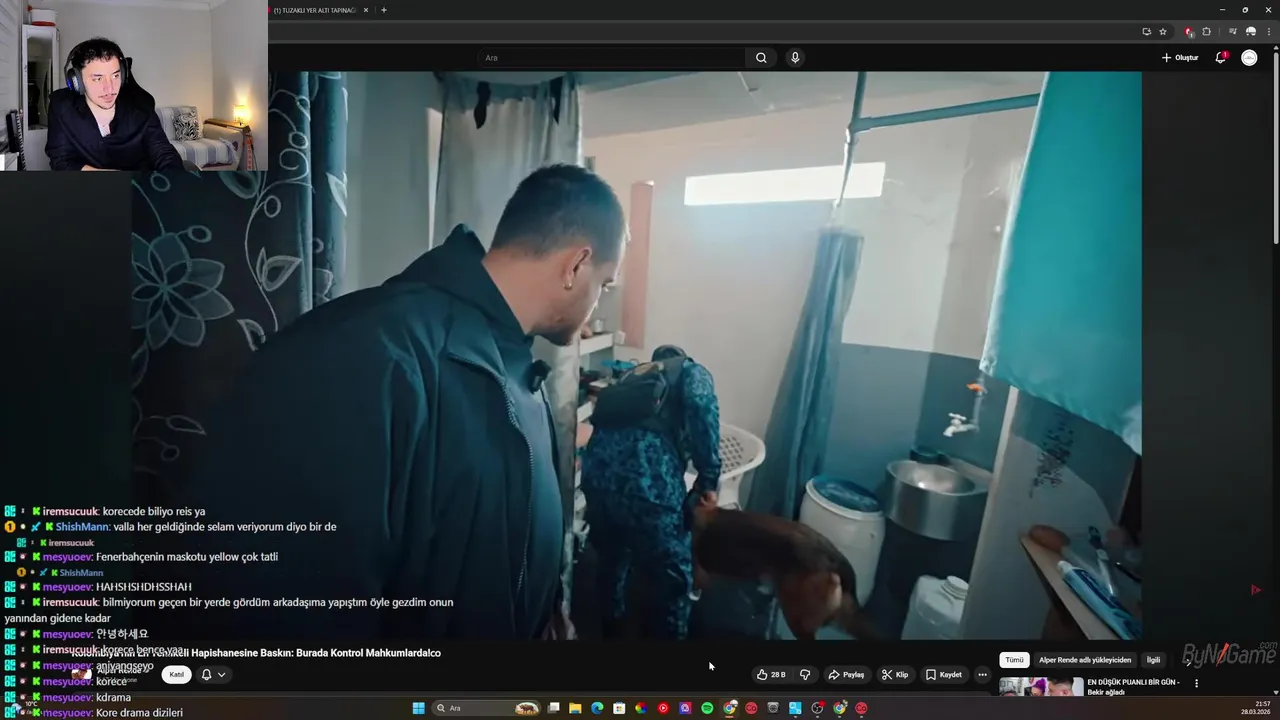Open File Explorer from taskbar

tap(575, 708)
